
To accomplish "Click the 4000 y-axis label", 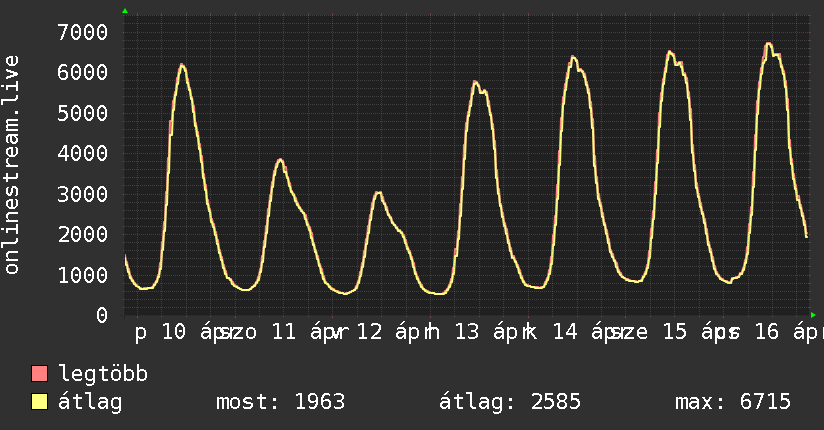I will tap(83, 153).
